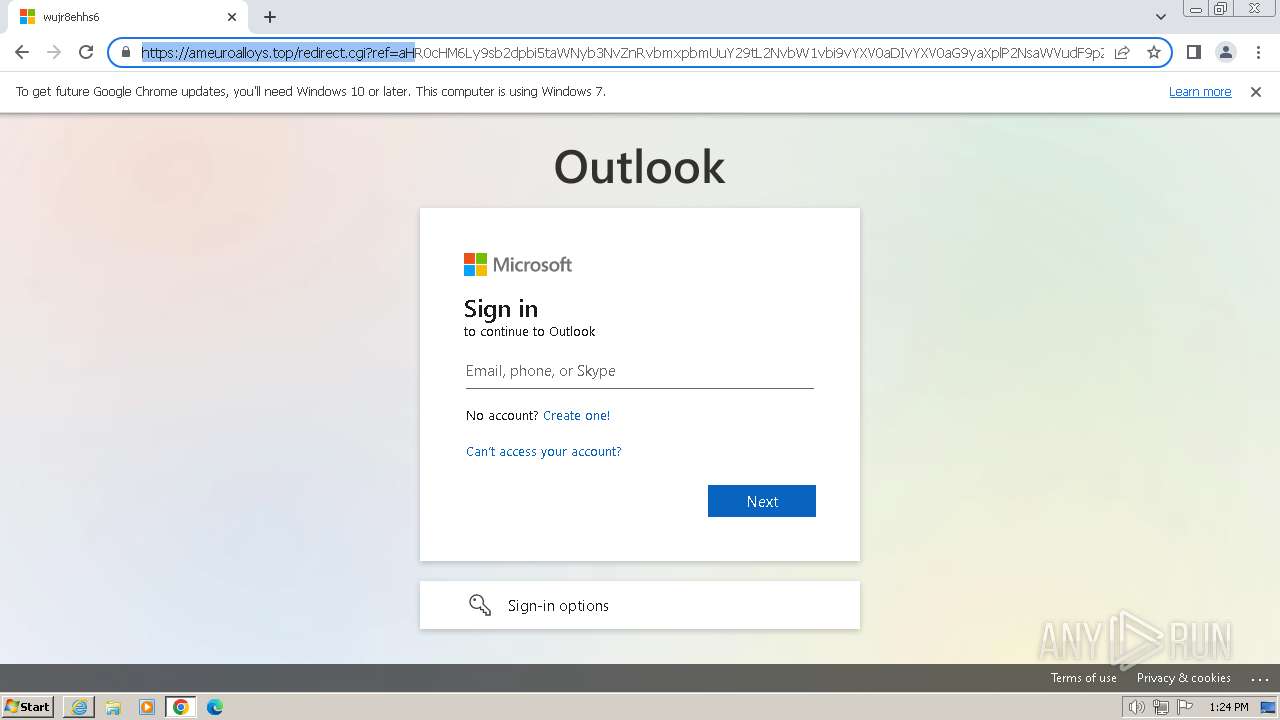
Task: Click the Next button
Action: click(762, 501)
